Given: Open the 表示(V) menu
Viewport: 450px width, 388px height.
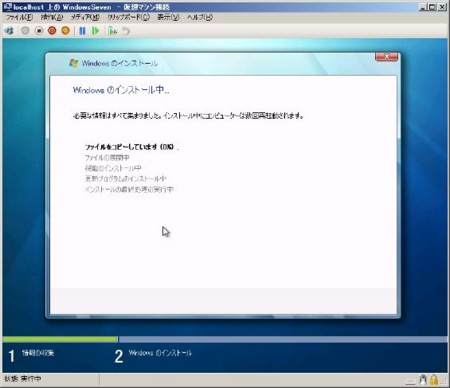Looking at the screenshot, I should [168, 17].
